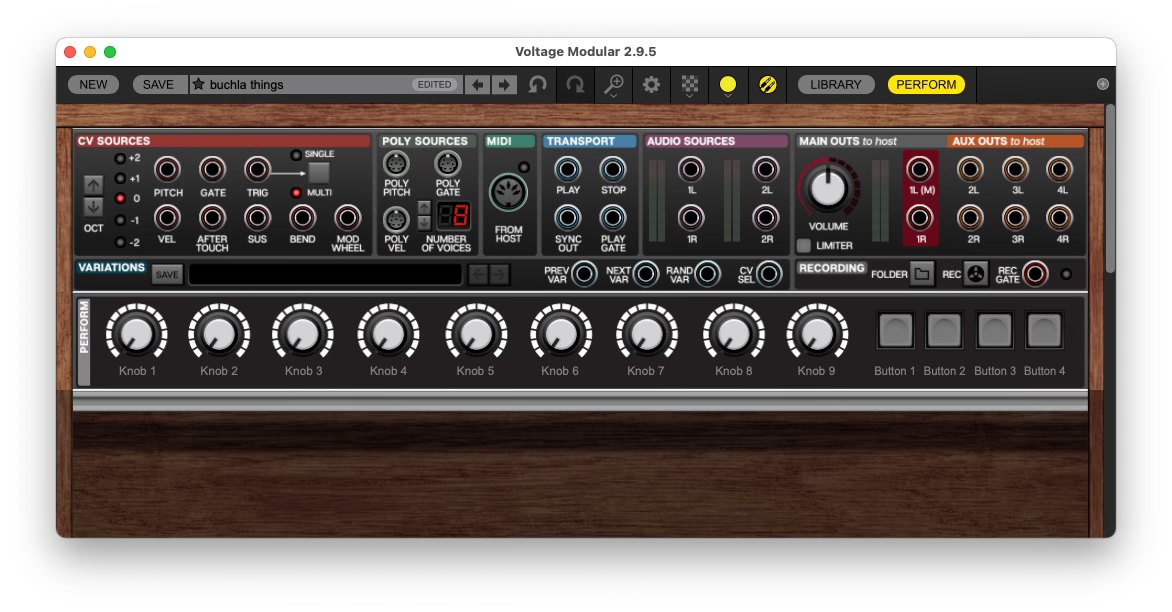Click the GATE CV jack

[212, 170]
